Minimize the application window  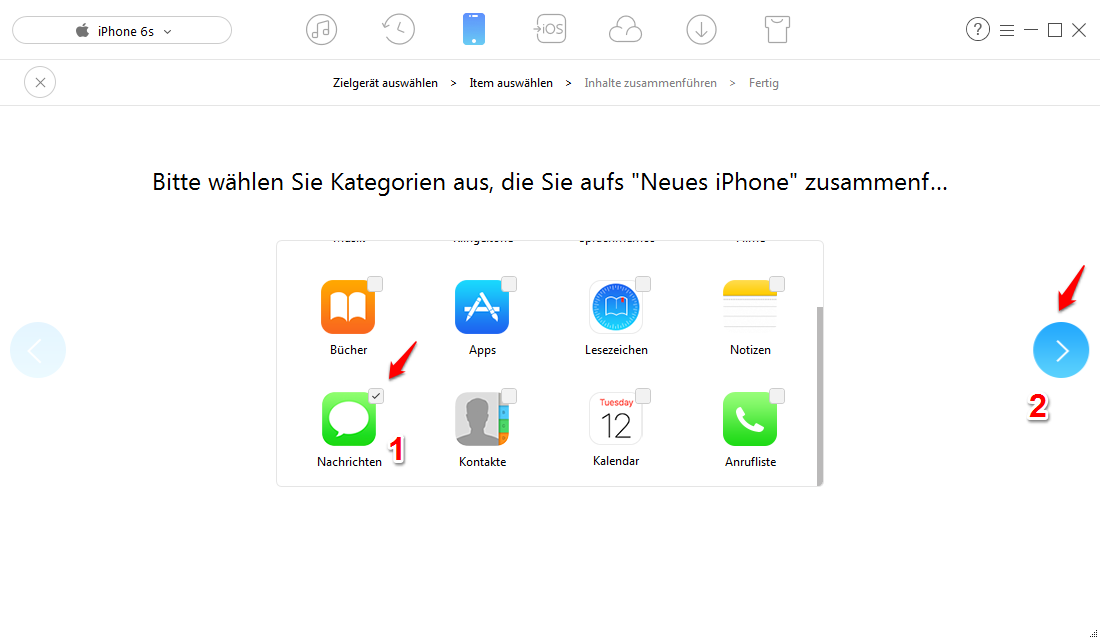pos(1031,30)
